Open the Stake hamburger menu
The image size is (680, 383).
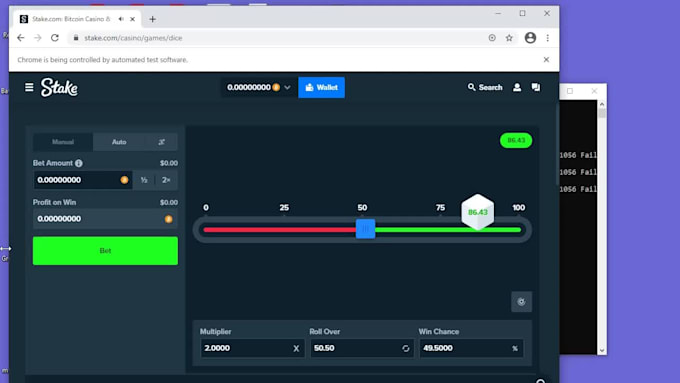point(29,88)
